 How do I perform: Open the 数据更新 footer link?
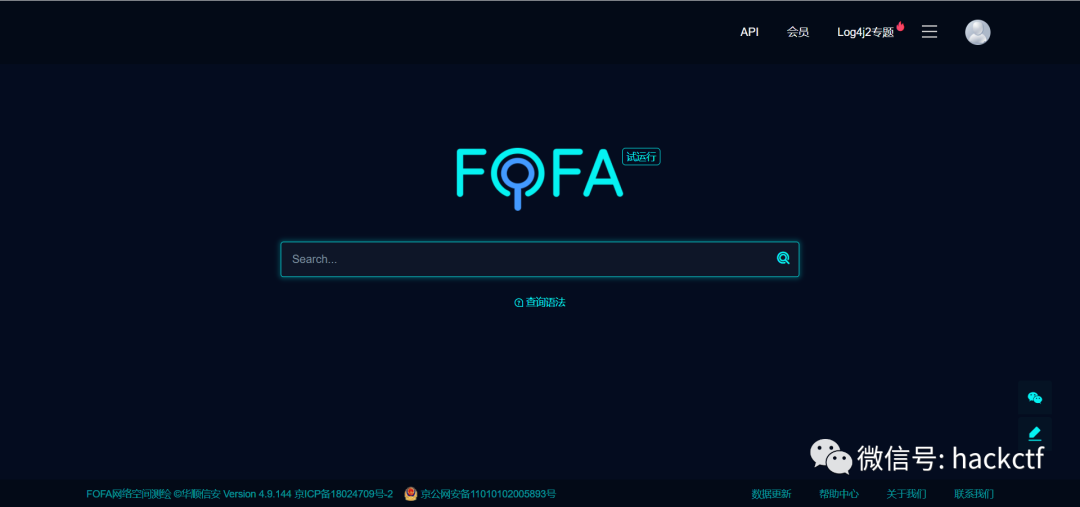pos(771,494)
